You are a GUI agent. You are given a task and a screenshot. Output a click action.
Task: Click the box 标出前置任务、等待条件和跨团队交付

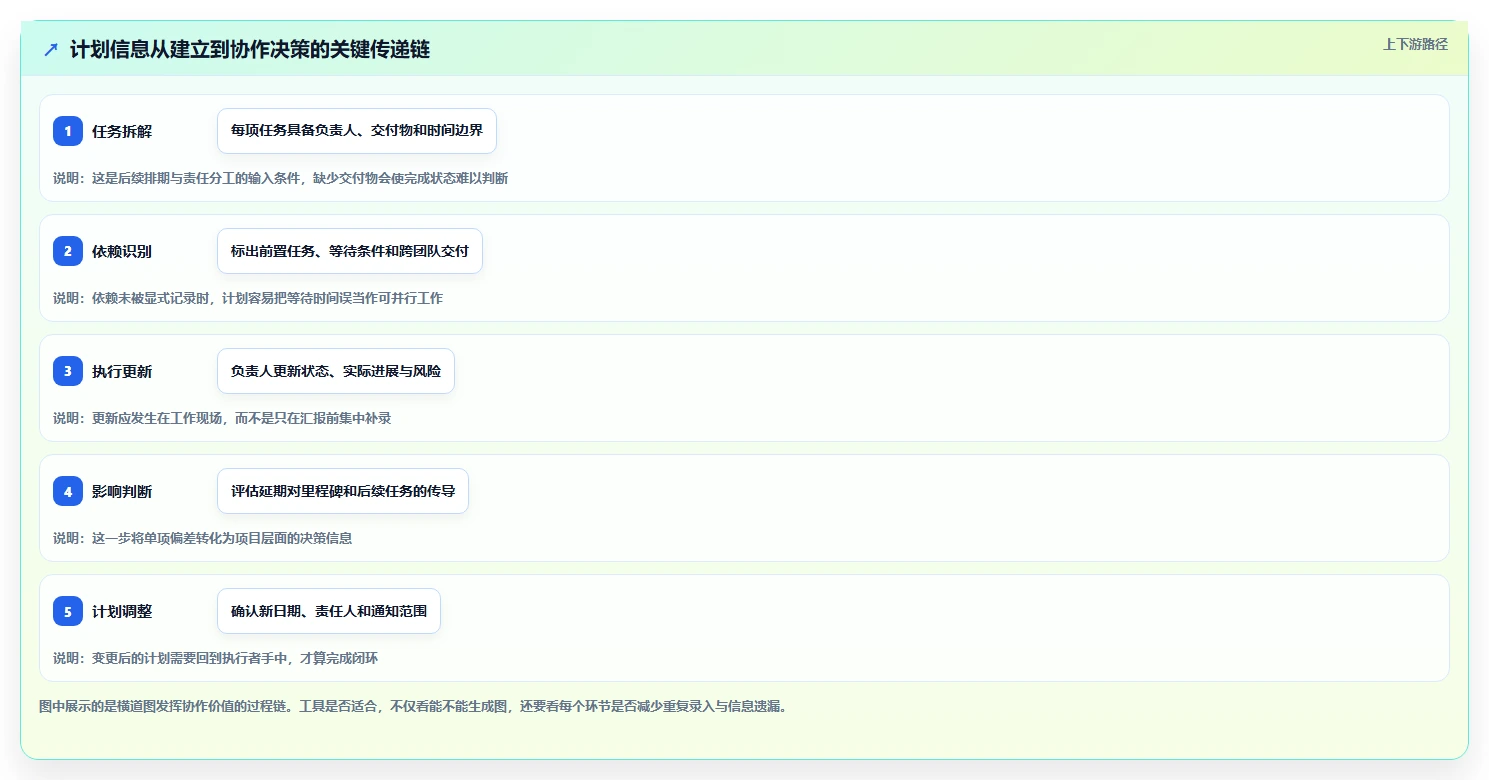pos(350,251)
